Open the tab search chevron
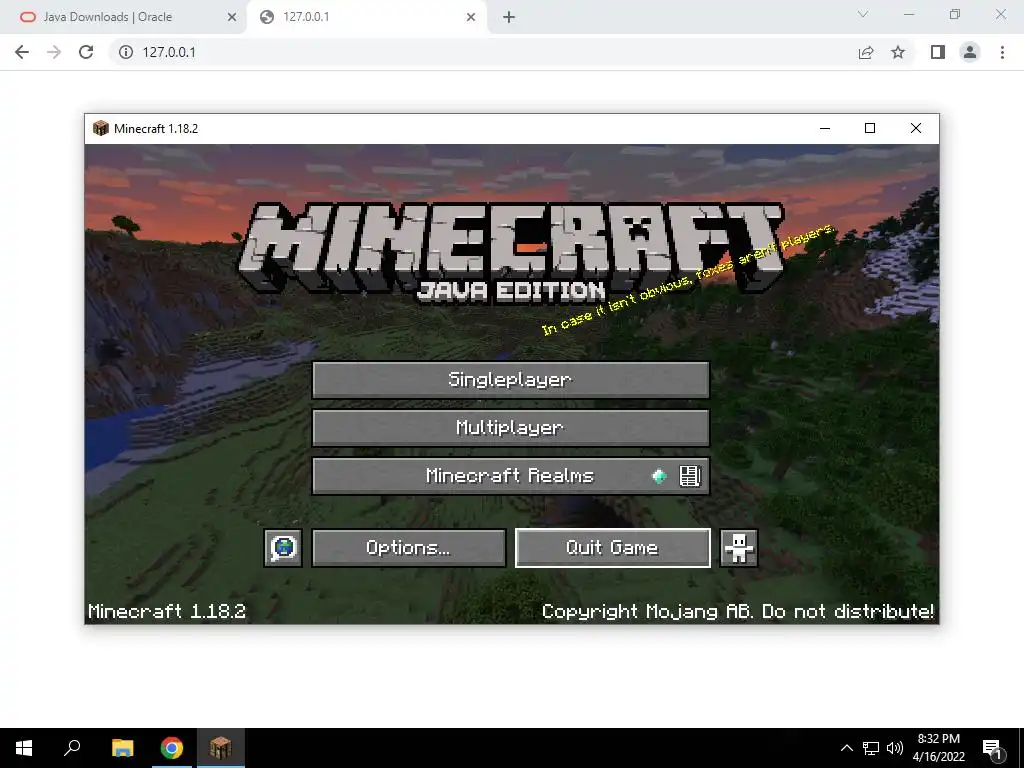 tap(863, 14)
